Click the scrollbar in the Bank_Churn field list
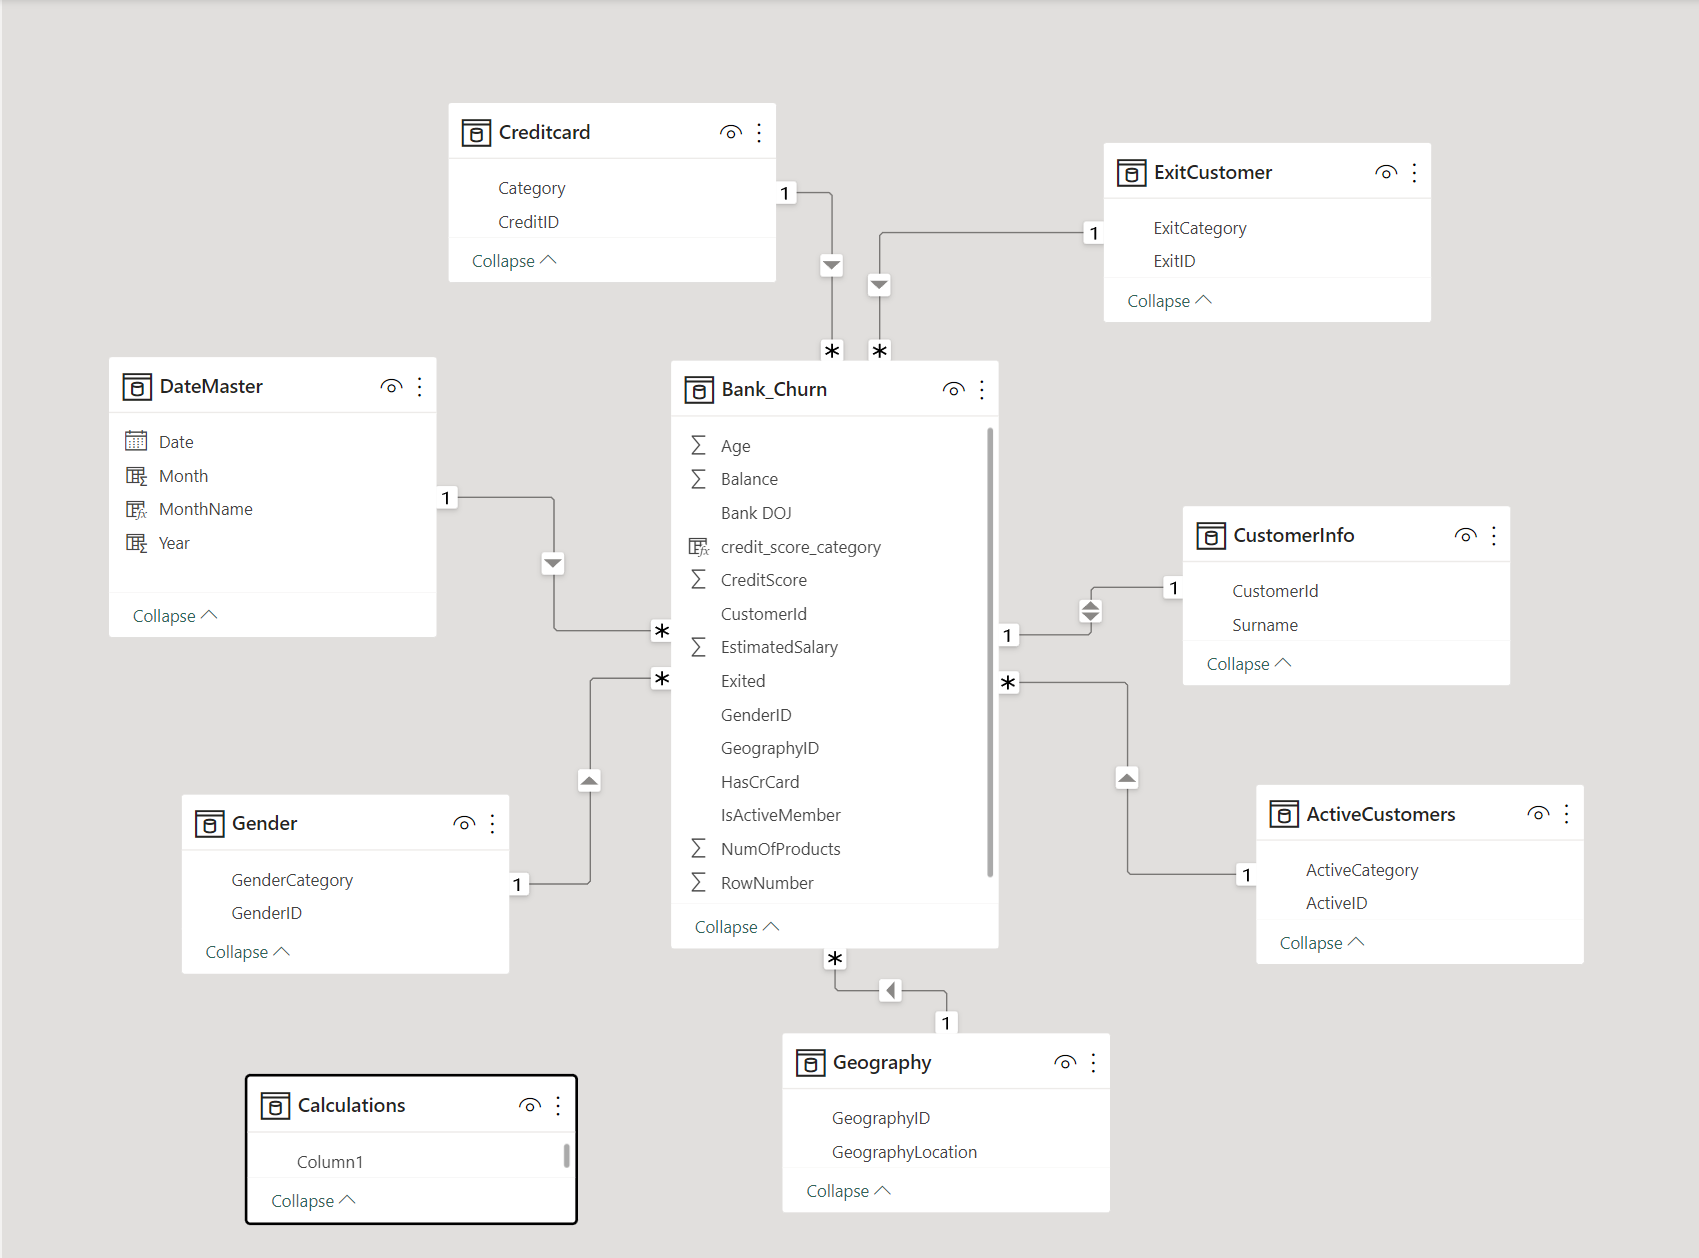The width and height of the screenshot is (1699, 1258). tap(989, 660)
